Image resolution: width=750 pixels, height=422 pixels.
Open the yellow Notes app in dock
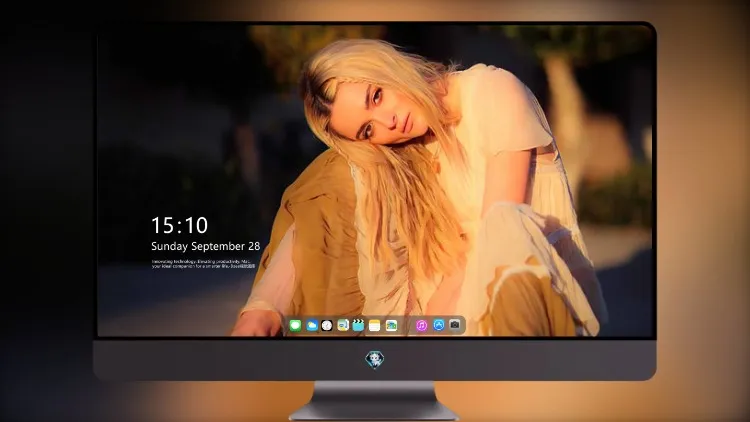375,326
